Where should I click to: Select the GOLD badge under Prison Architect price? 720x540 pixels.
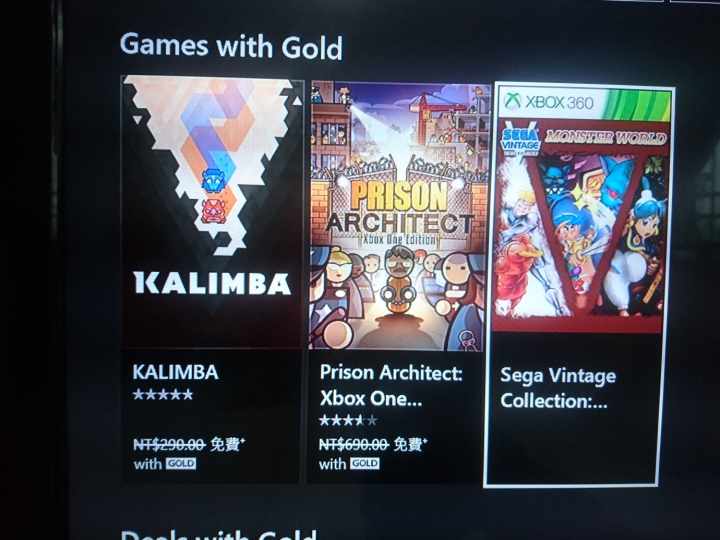[365, 463]
